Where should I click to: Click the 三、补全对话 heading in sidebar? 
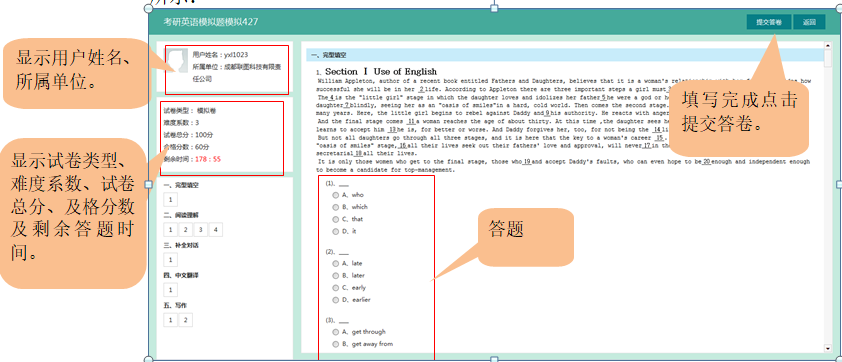tap(181, 245)
